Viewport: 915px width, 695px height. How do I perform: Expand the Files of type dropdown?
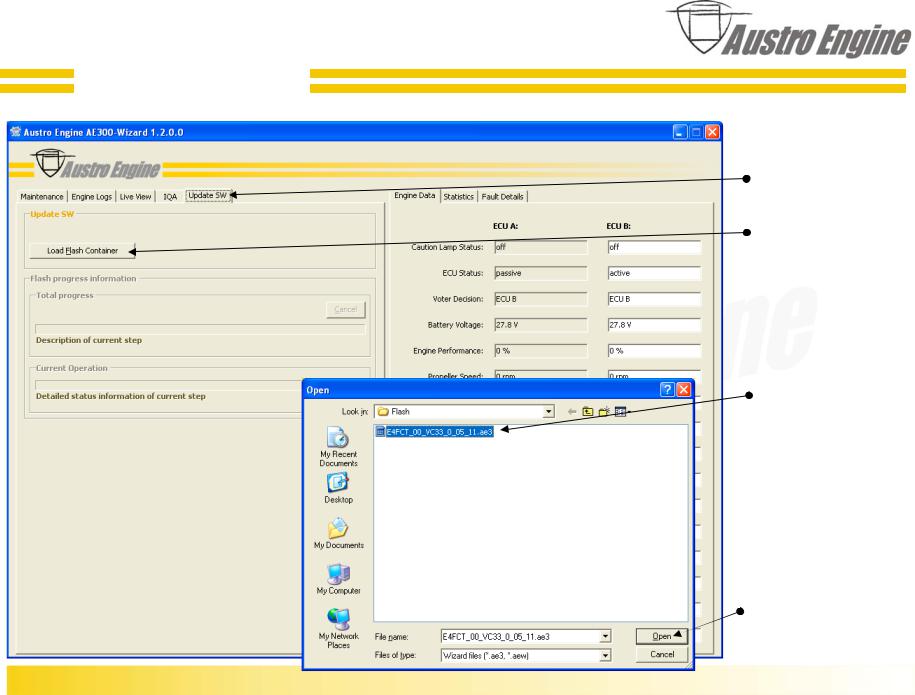coord(606,655)
